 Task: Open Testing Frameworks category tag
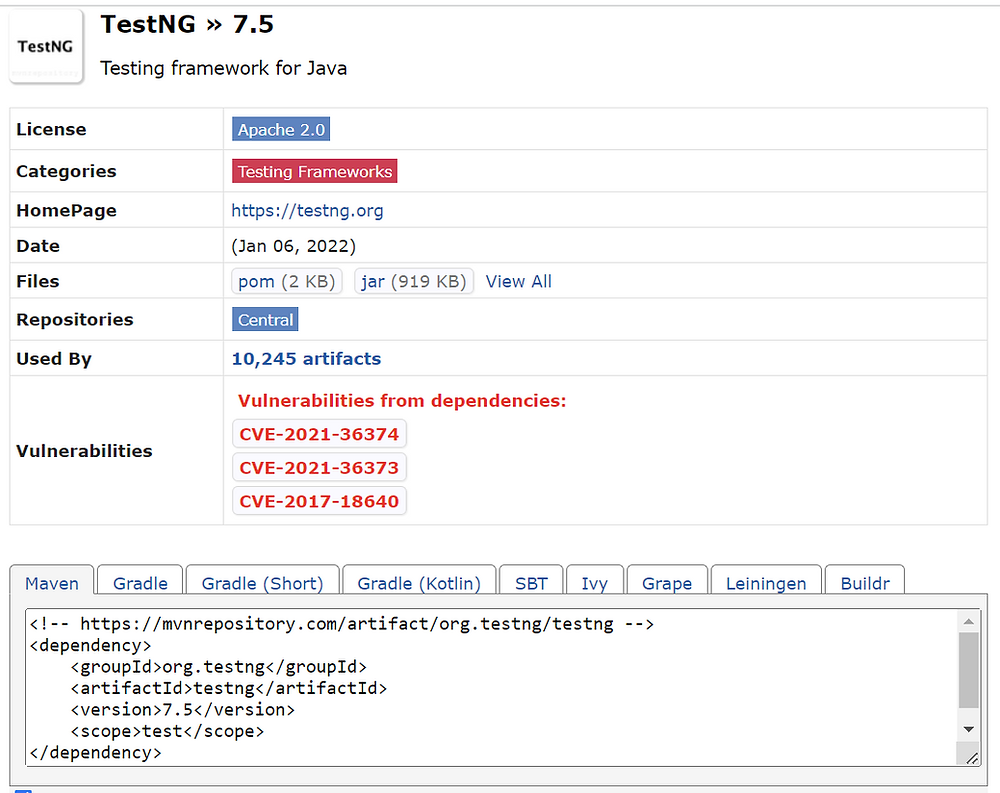314,172
